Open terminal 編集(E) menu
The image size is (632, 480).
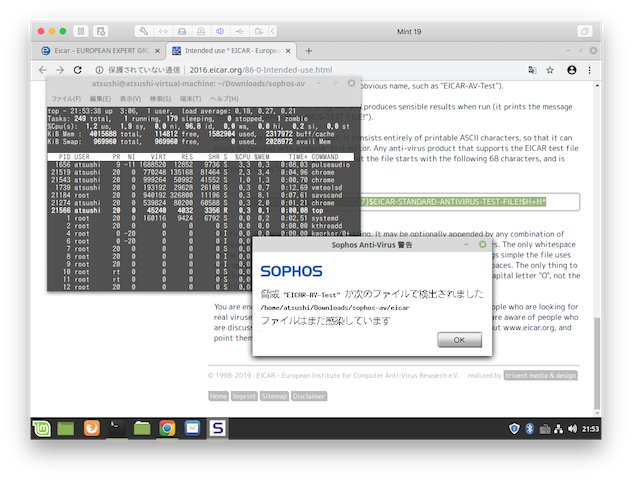[100, 99]
